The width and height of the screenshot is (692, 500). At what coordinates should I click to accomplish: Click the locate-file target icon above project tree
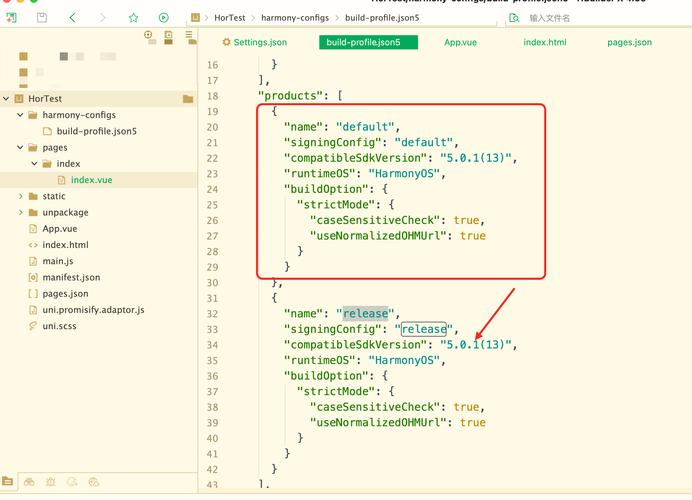point(148,35)
